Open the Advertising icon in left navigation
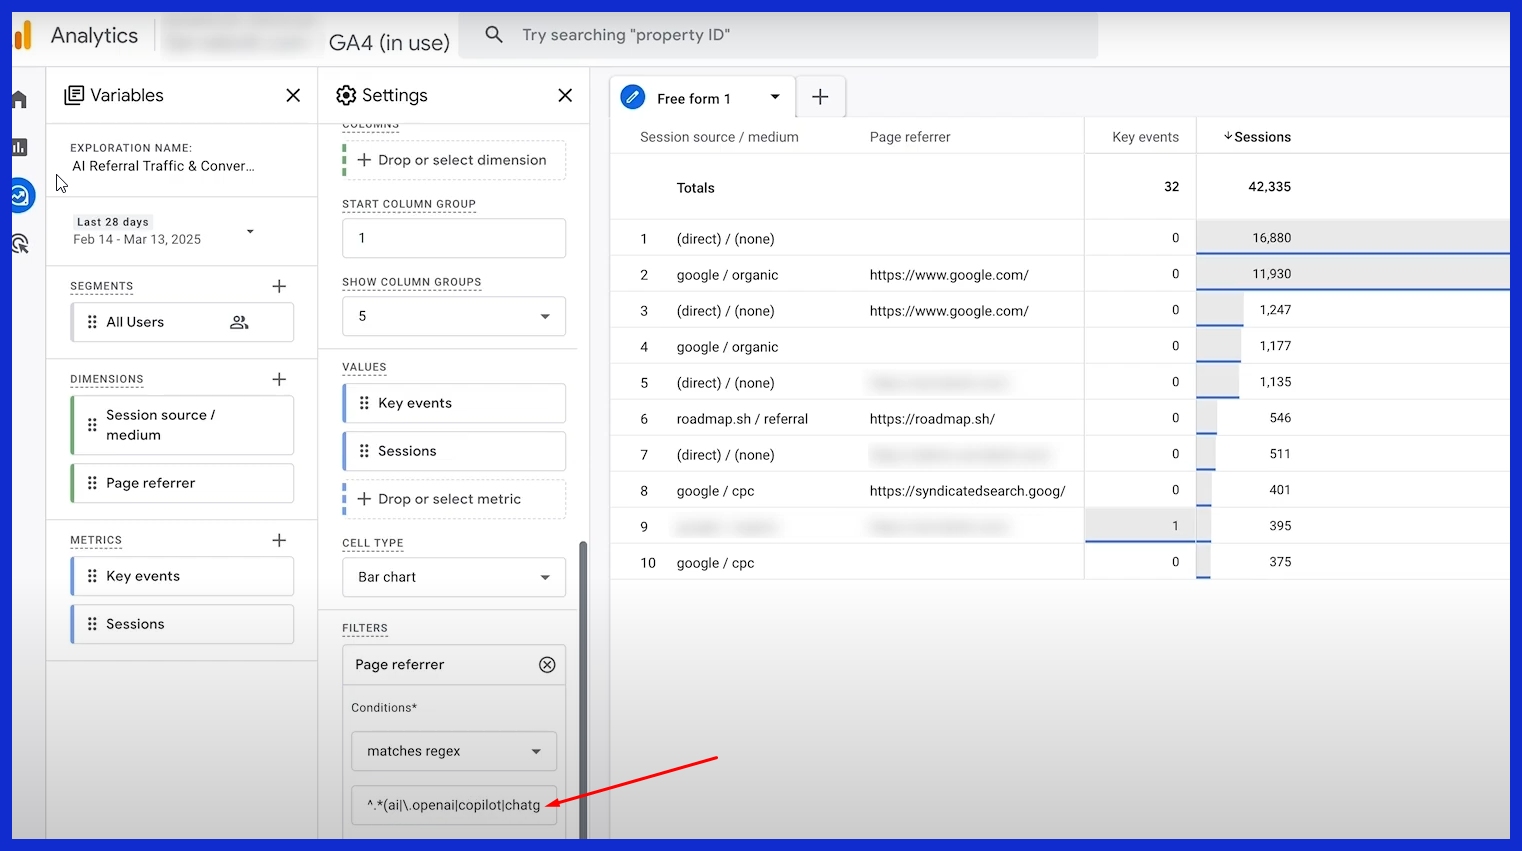This screenshot has width=1522, height=851. click(20, 243)
